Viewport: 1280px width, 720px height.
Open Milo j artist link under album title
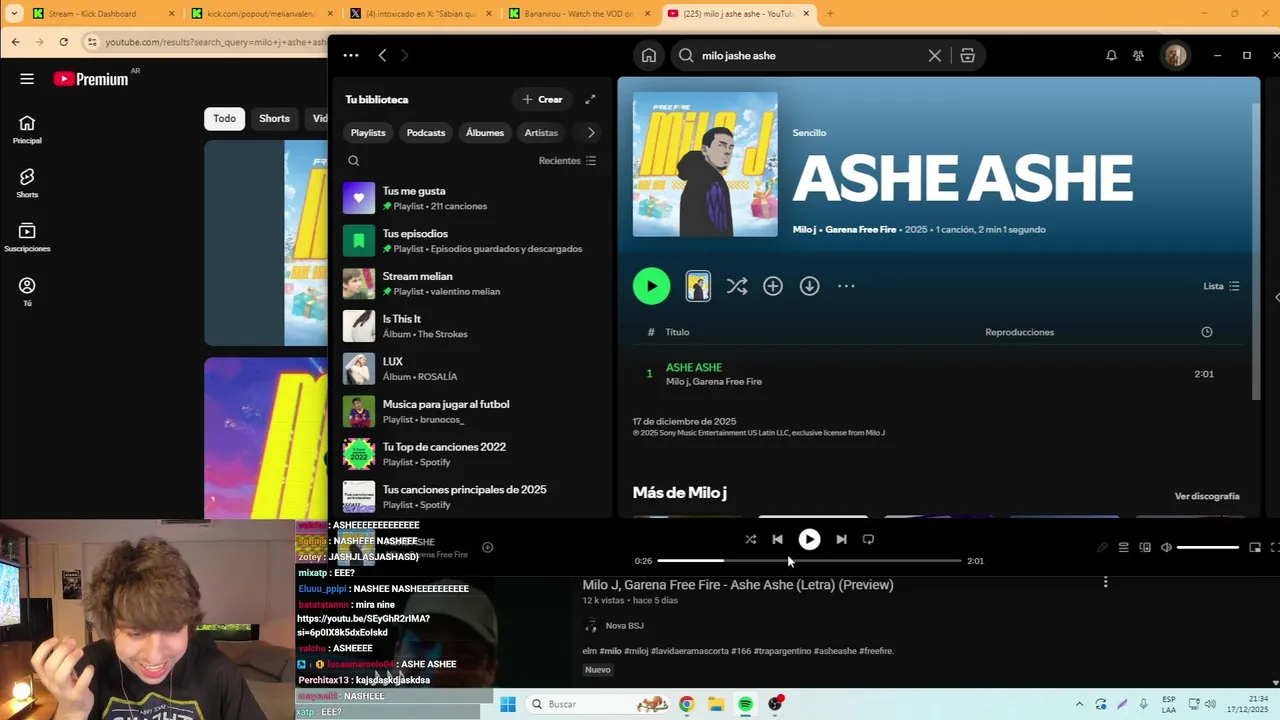804,230
